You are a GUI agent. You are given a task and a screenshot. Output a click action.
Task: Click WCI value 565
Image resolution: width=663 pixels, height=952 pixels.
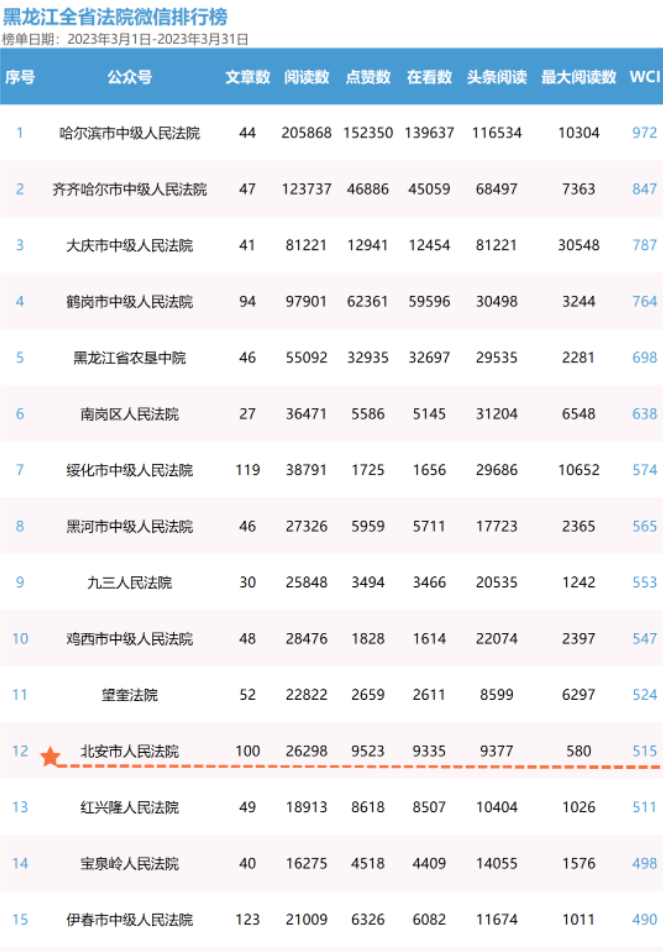[644, 526]
